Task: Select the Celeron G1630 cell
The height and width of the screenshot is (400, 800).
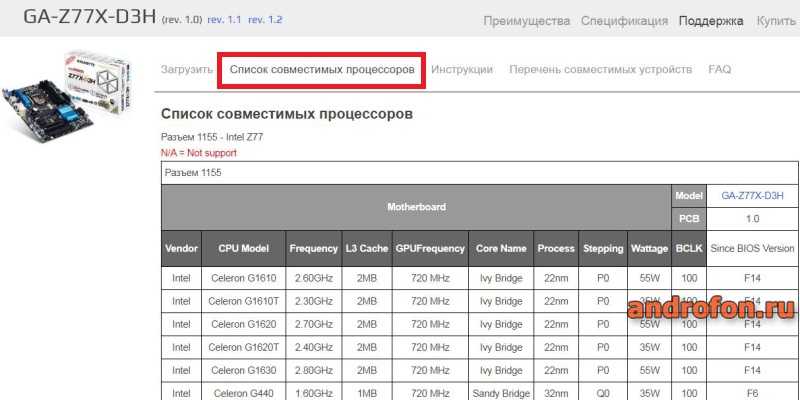Action: [x=243, y=370]
